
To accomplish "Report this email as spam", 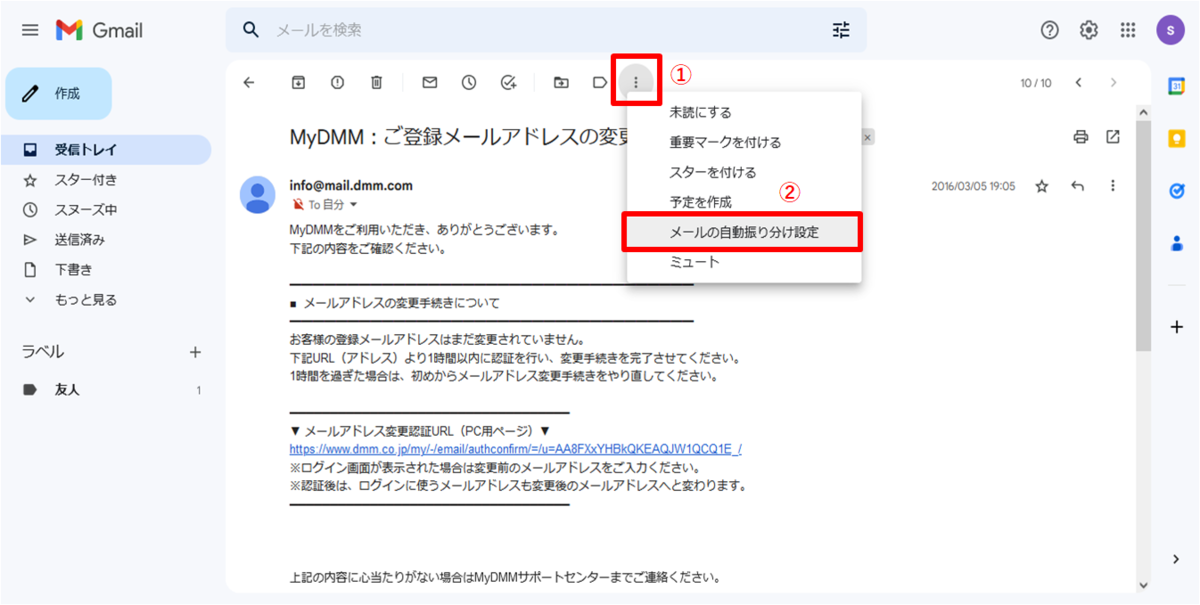I will (x=337, y=83).
